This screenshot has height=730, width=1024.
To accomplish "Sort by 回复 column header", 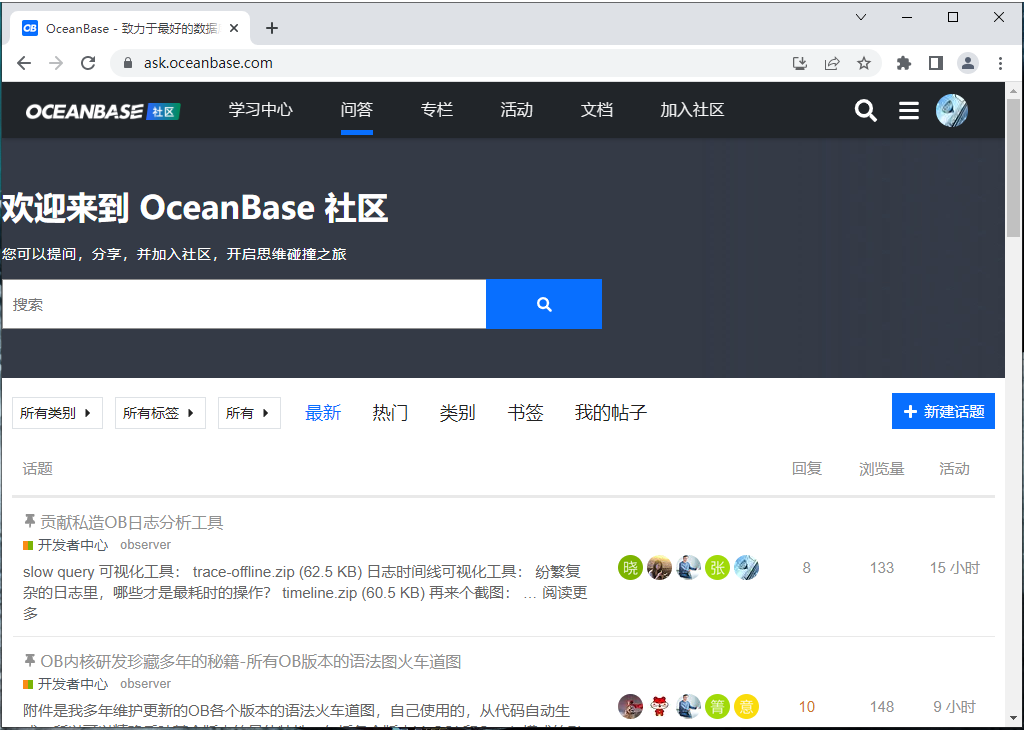I will point(807,469).
